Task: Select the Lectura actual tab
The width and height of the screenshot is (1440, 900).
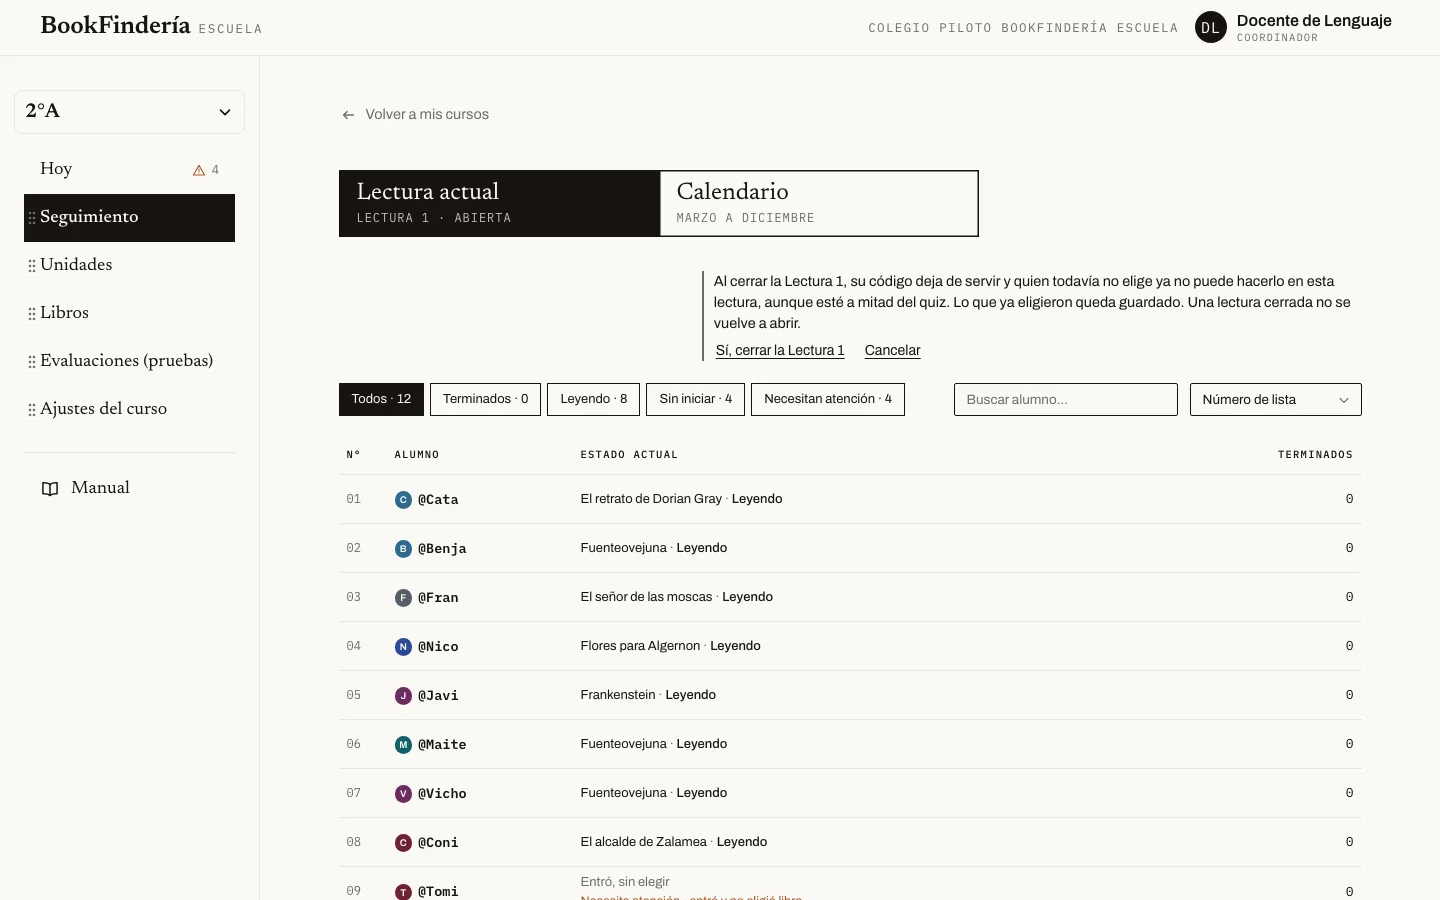Action: pyautogui.click(x=499, y=204)
